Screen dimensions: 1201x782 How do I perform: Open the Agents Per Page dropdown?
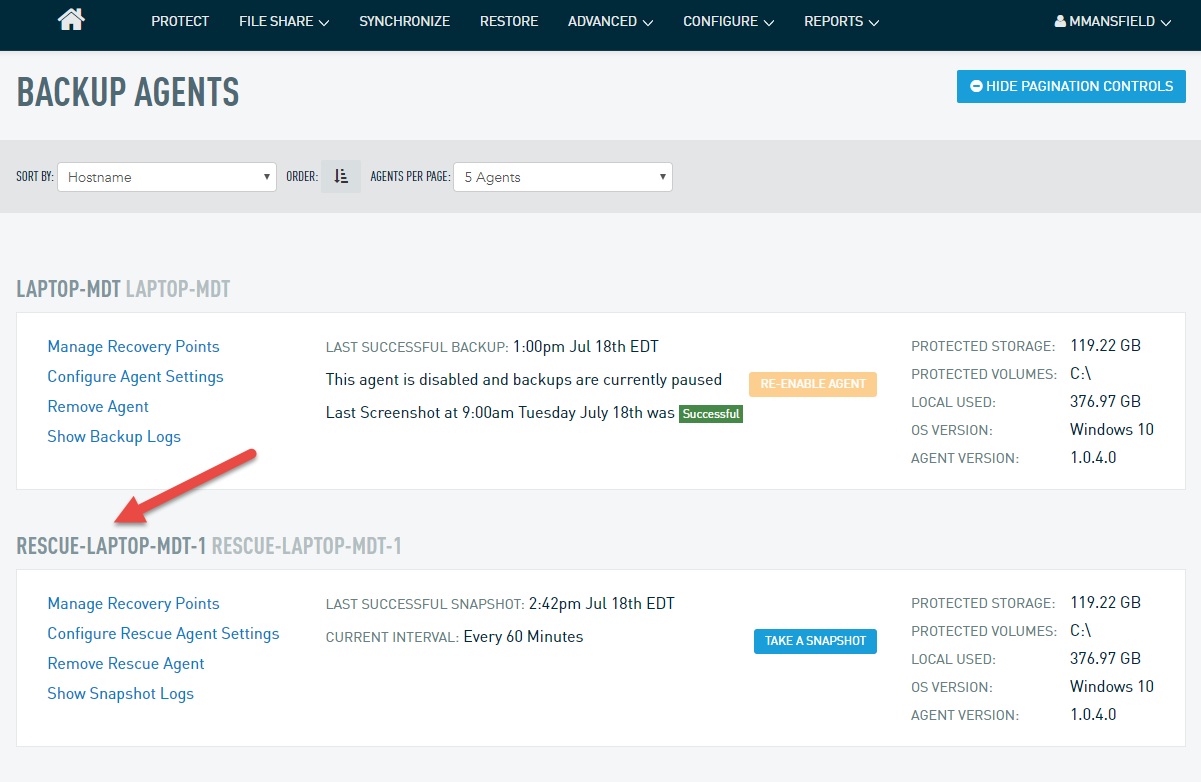562,176
